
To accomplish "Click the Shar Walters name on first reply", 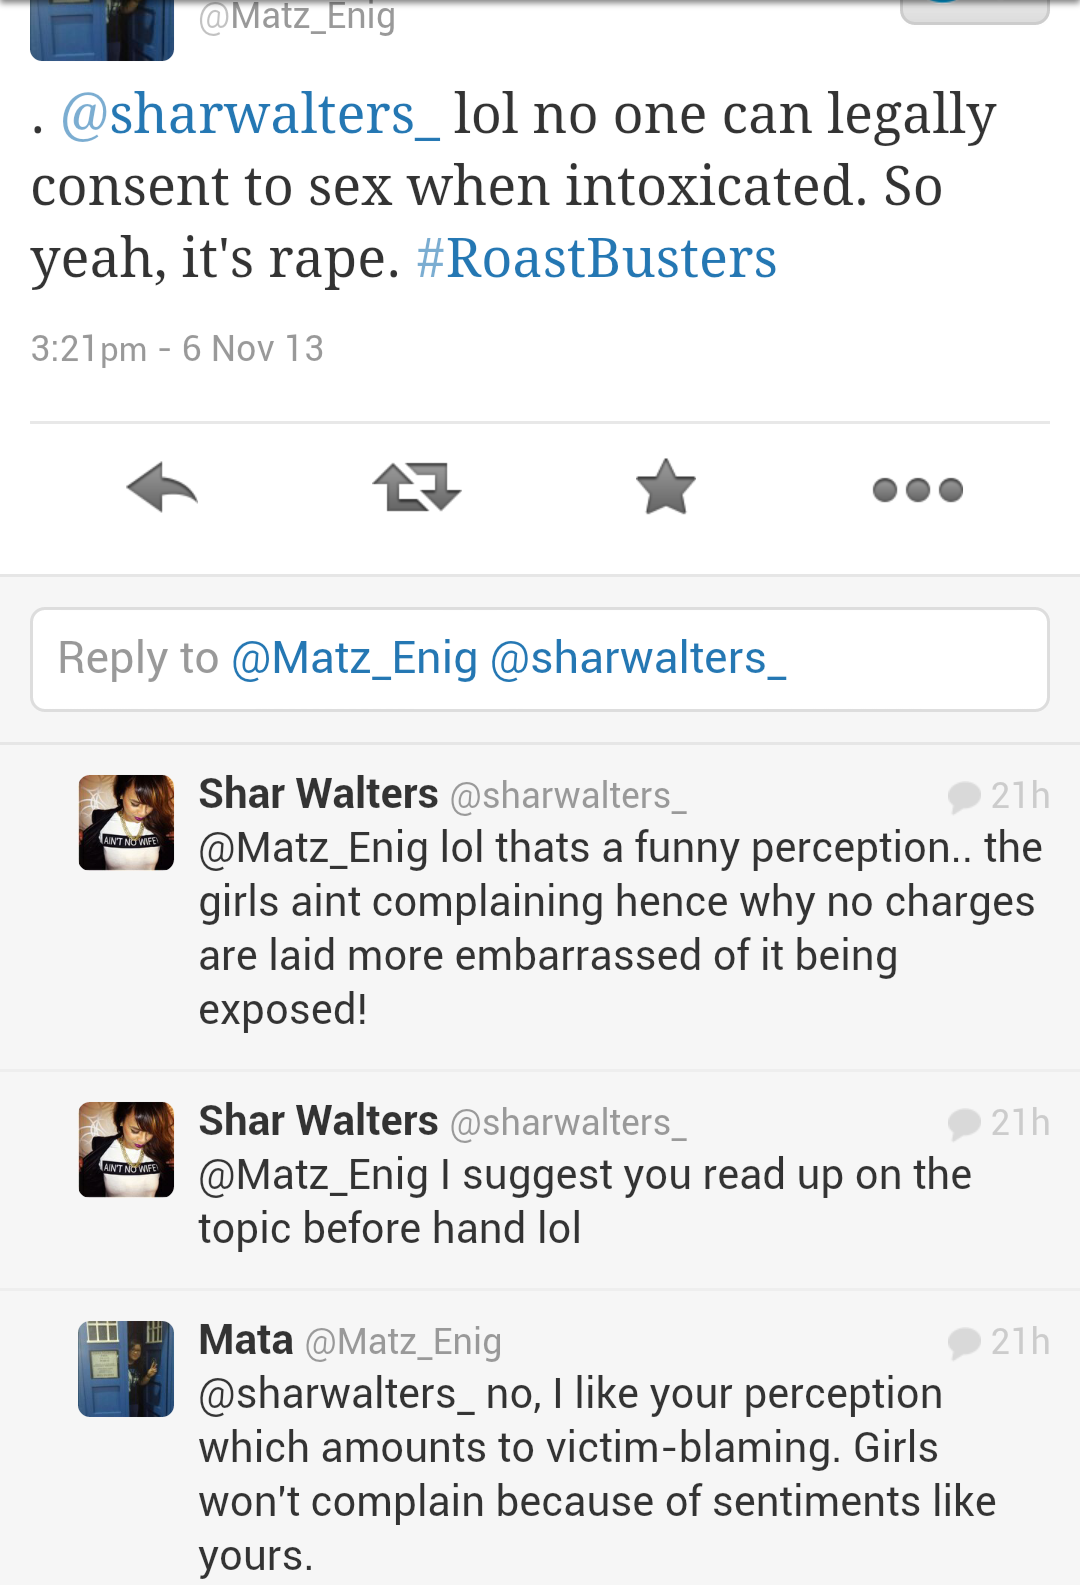I will point(318,794).
